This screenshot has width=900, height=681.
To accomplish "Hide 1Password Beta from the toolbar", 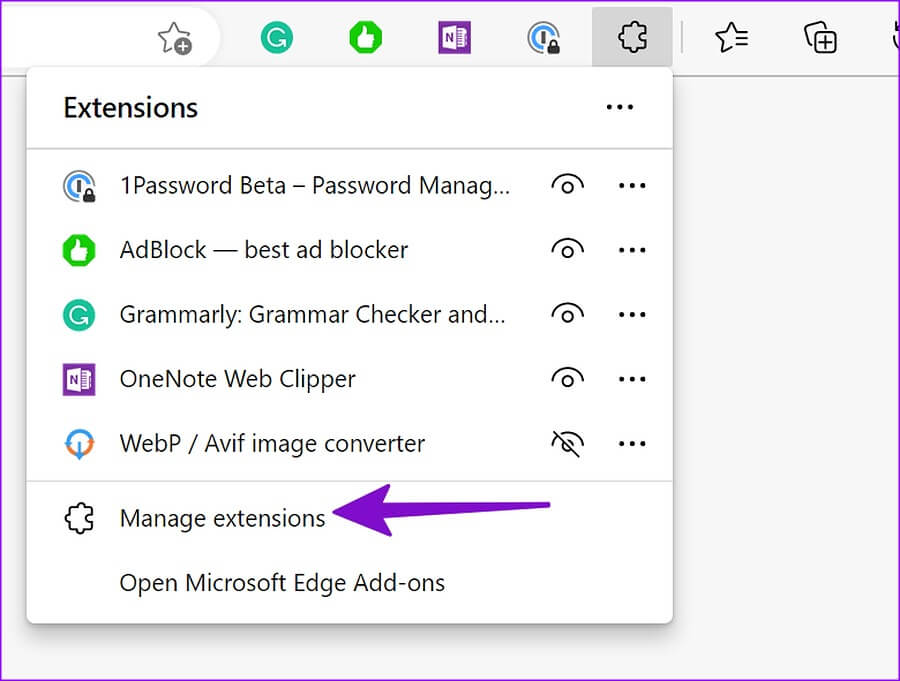I will [568, 185].
